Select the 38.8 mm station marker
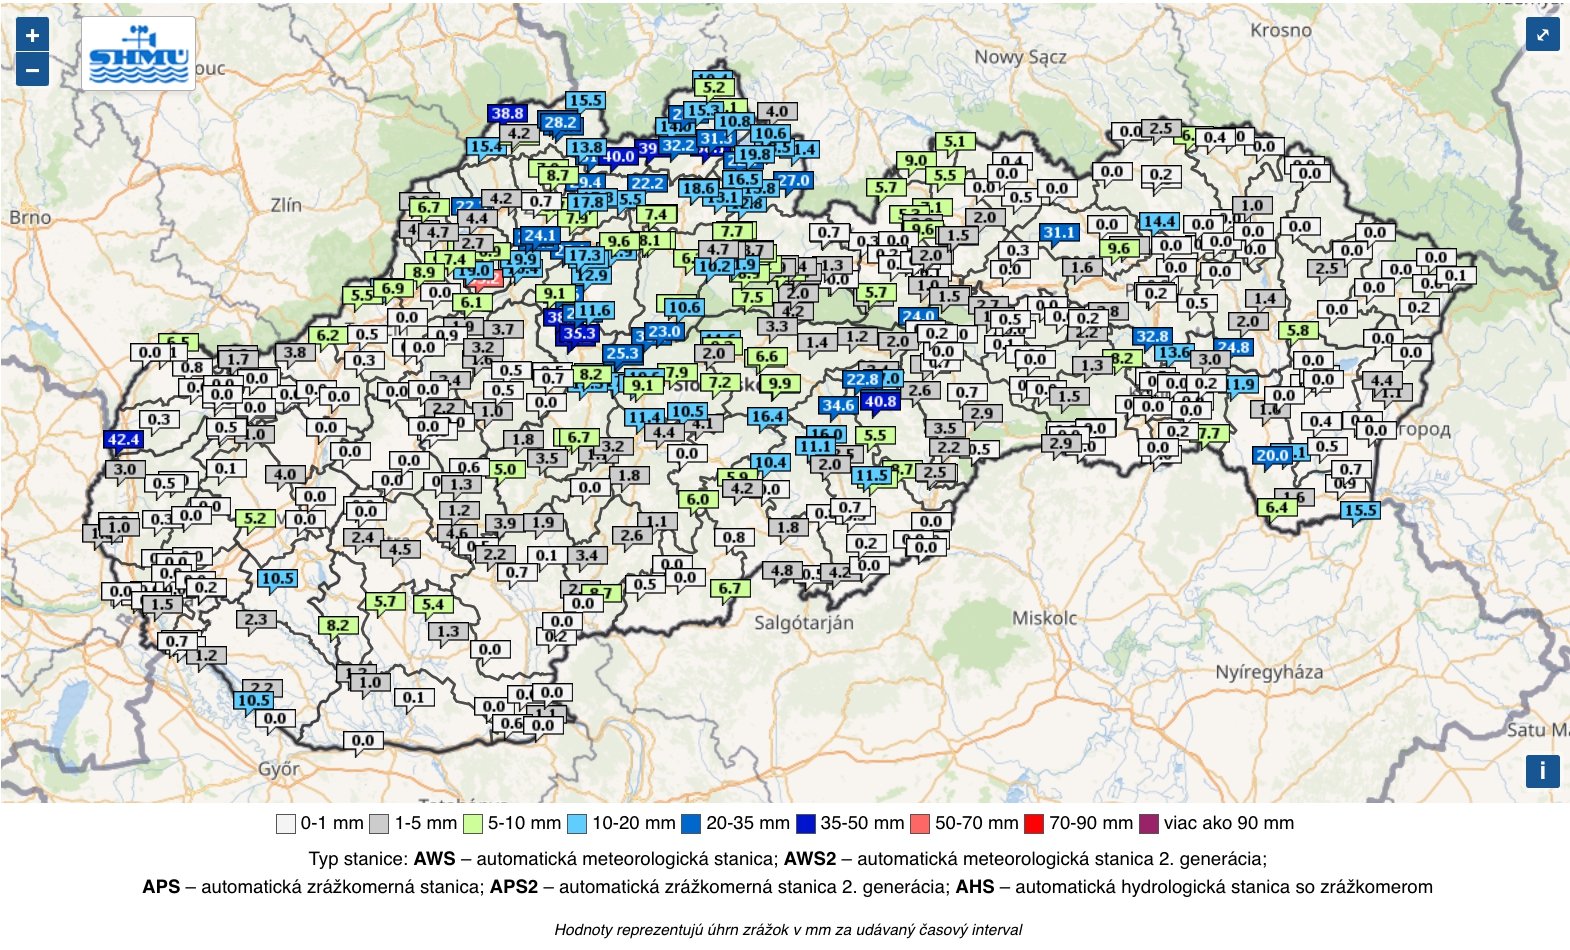This screenshot has height=950, width=1570. click(508, 114)
